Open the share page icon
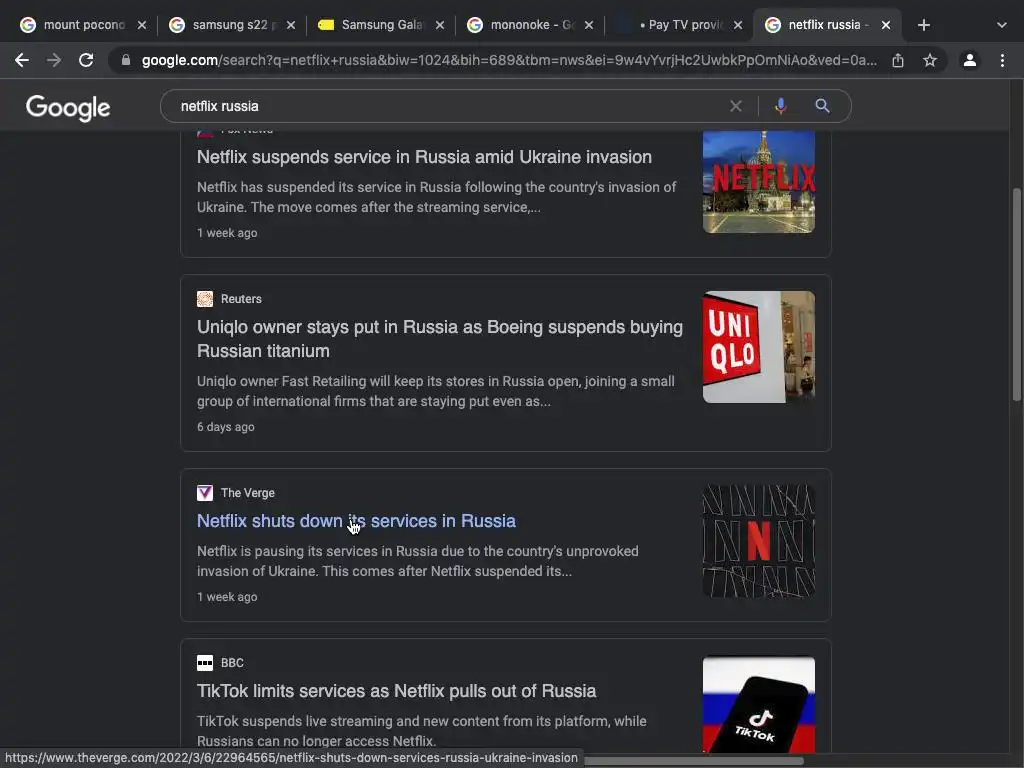Screen dimensions: 1024x768 (x=898, y=61)
